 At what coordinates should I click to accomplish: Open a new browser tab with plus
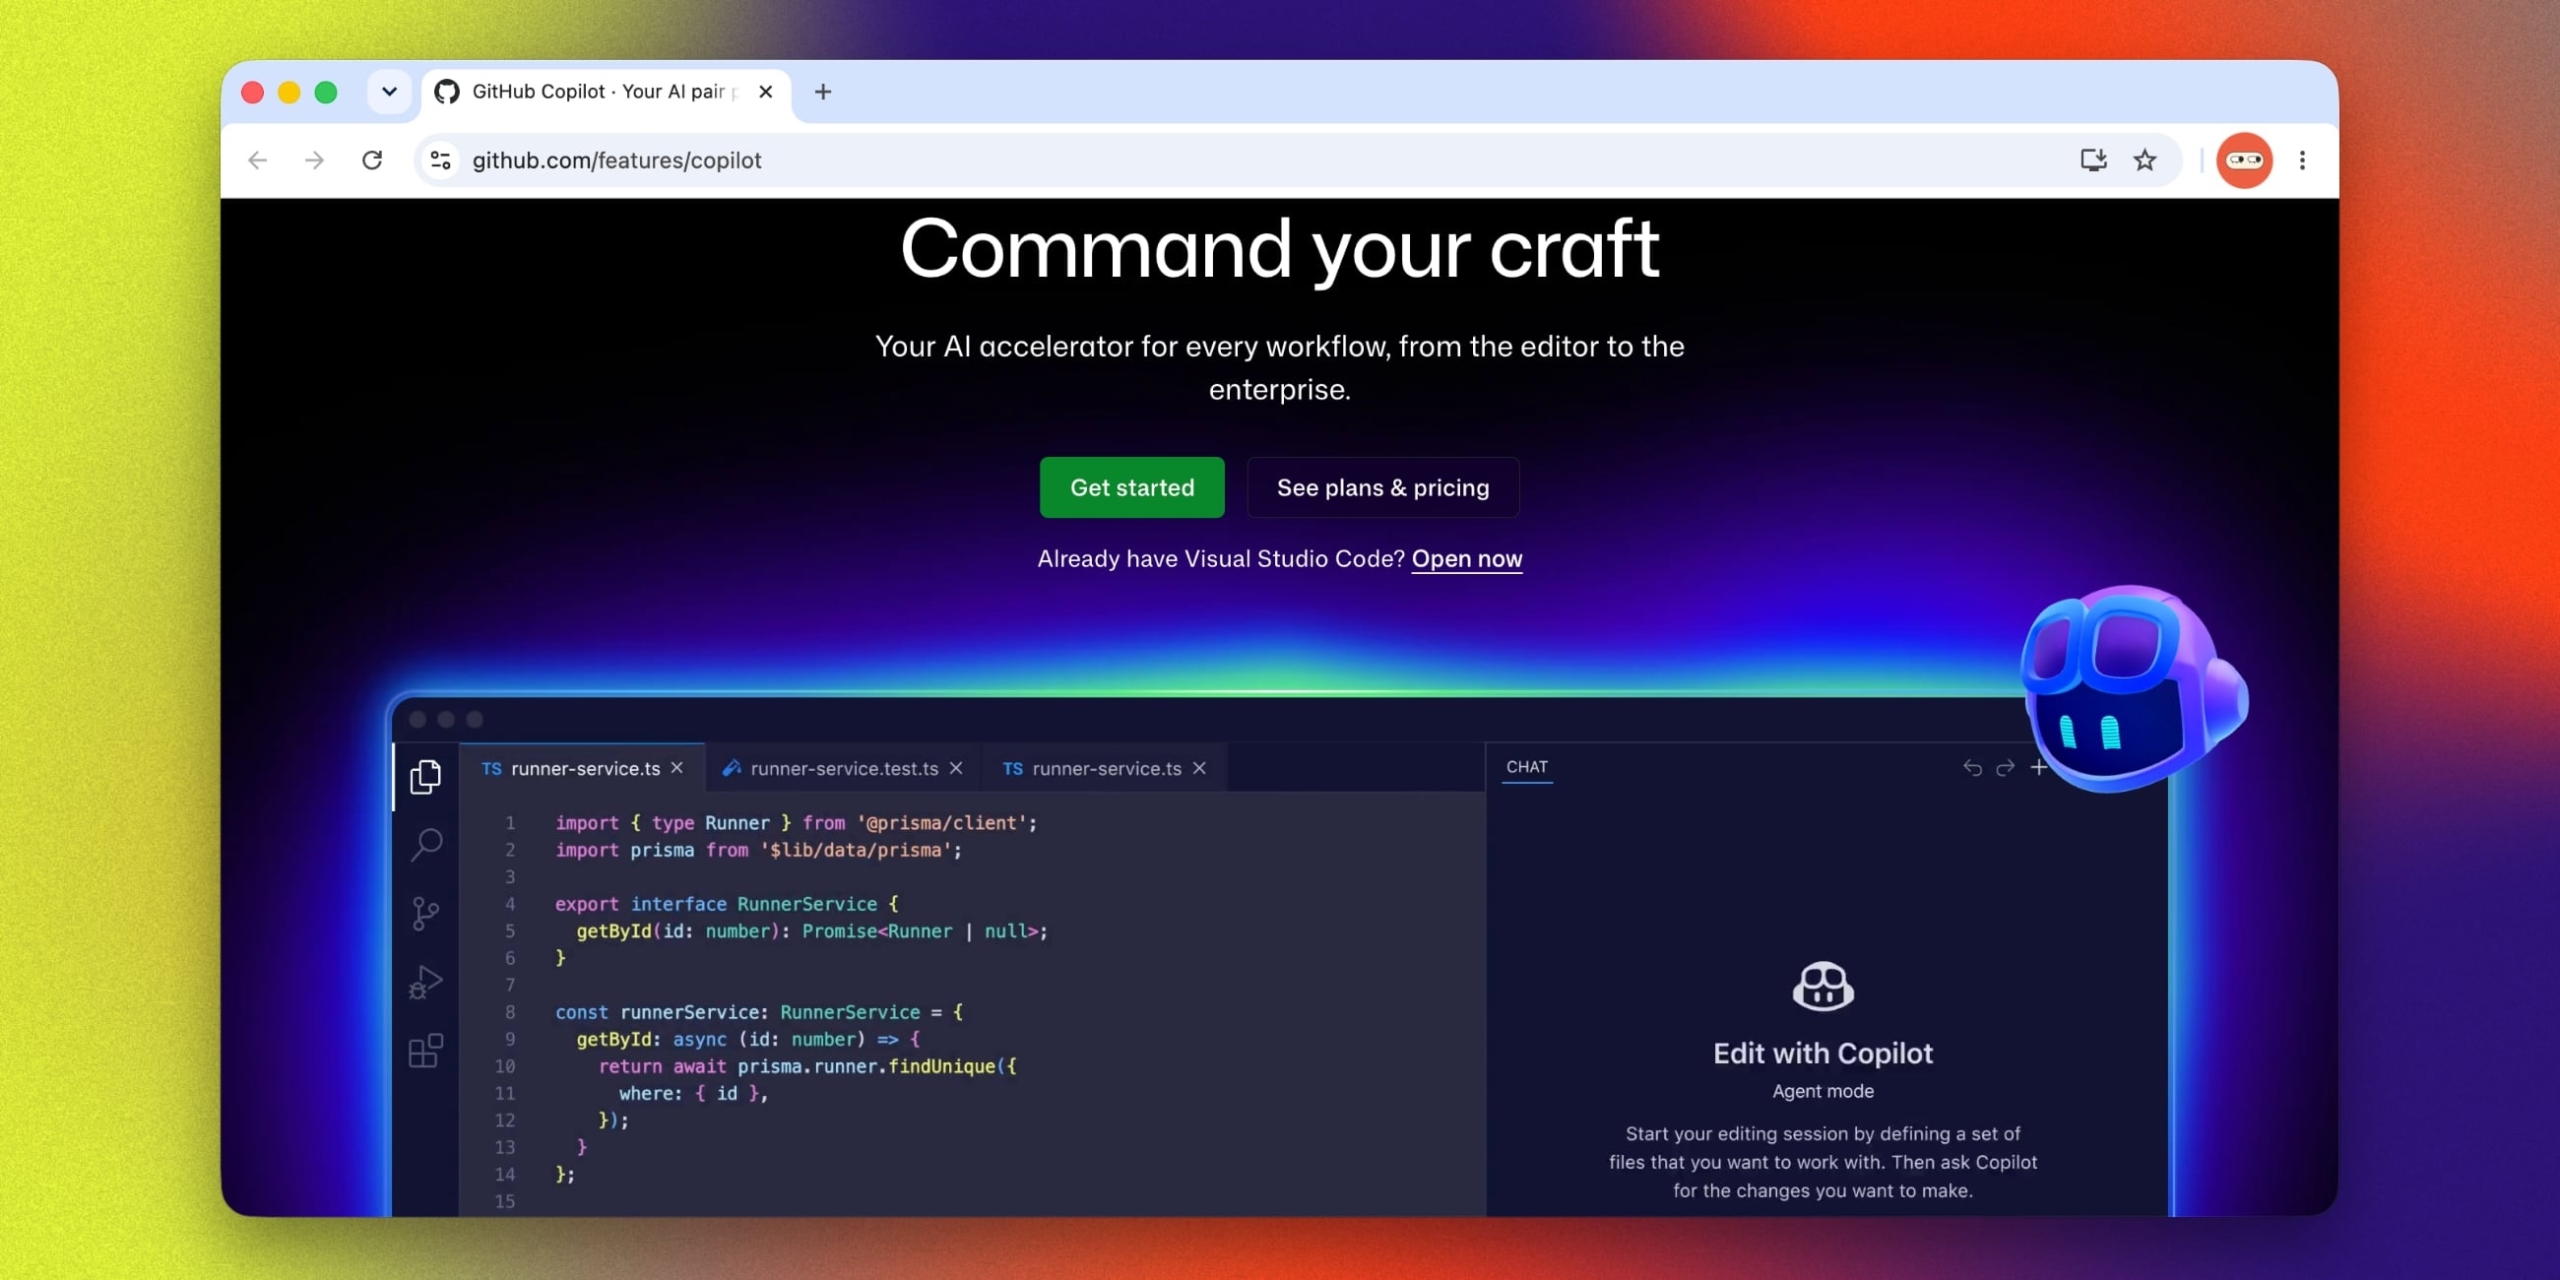tap(823, 92)
